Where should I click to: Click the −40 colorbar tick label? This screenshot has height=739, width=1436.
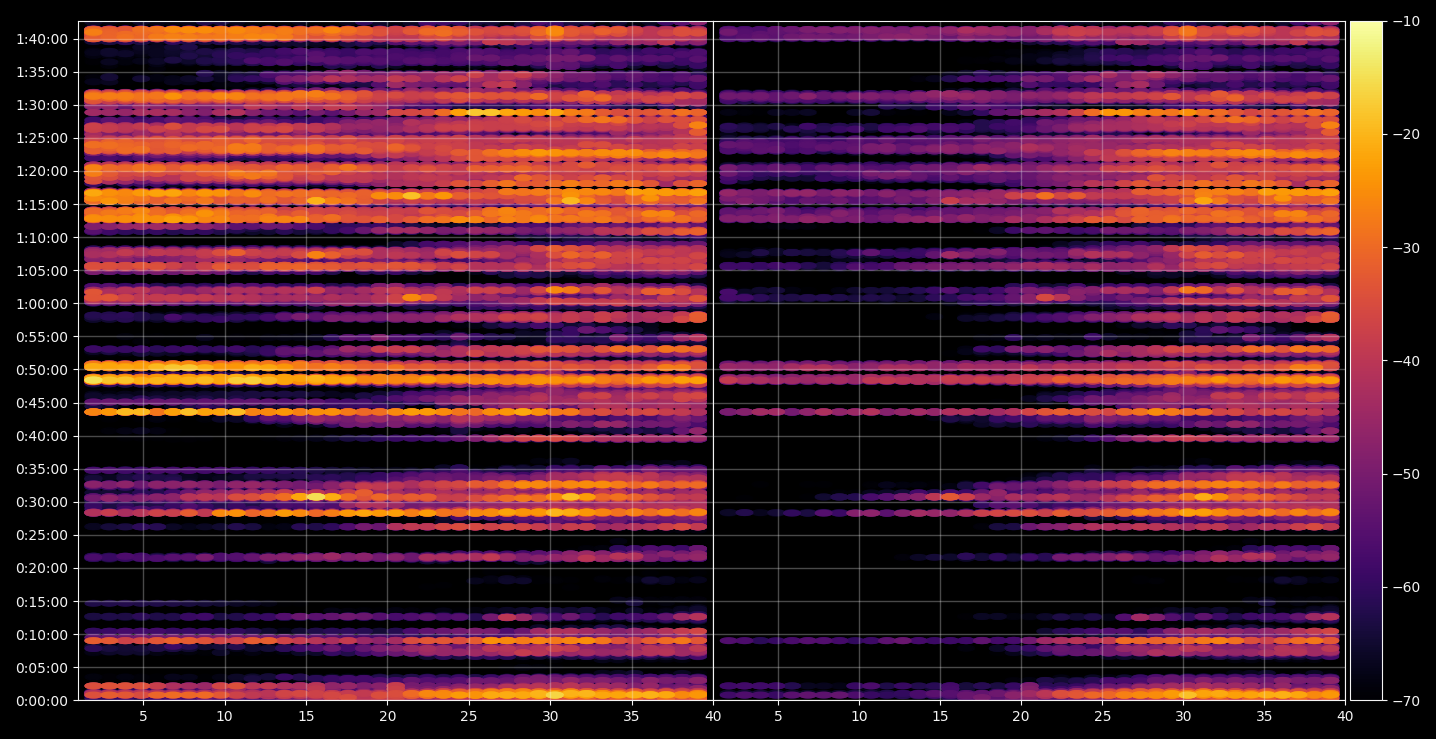(1406, 361)
